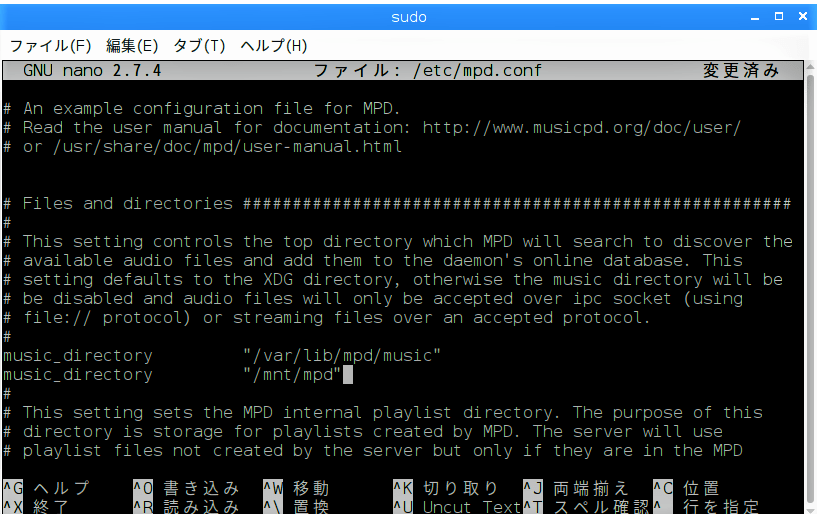
Task: Click the "An example configuration file" comment line
Action: (x=202, y=108)
